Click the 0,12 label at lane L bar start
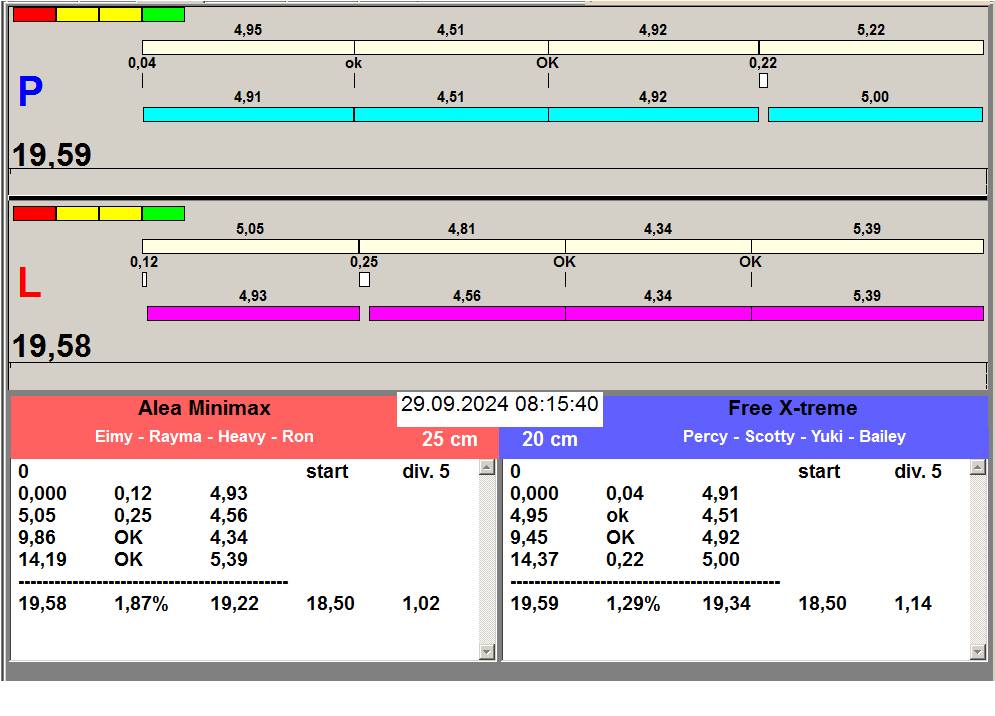The height and width of the screenshot is (716, 995). tap(144, 262)
